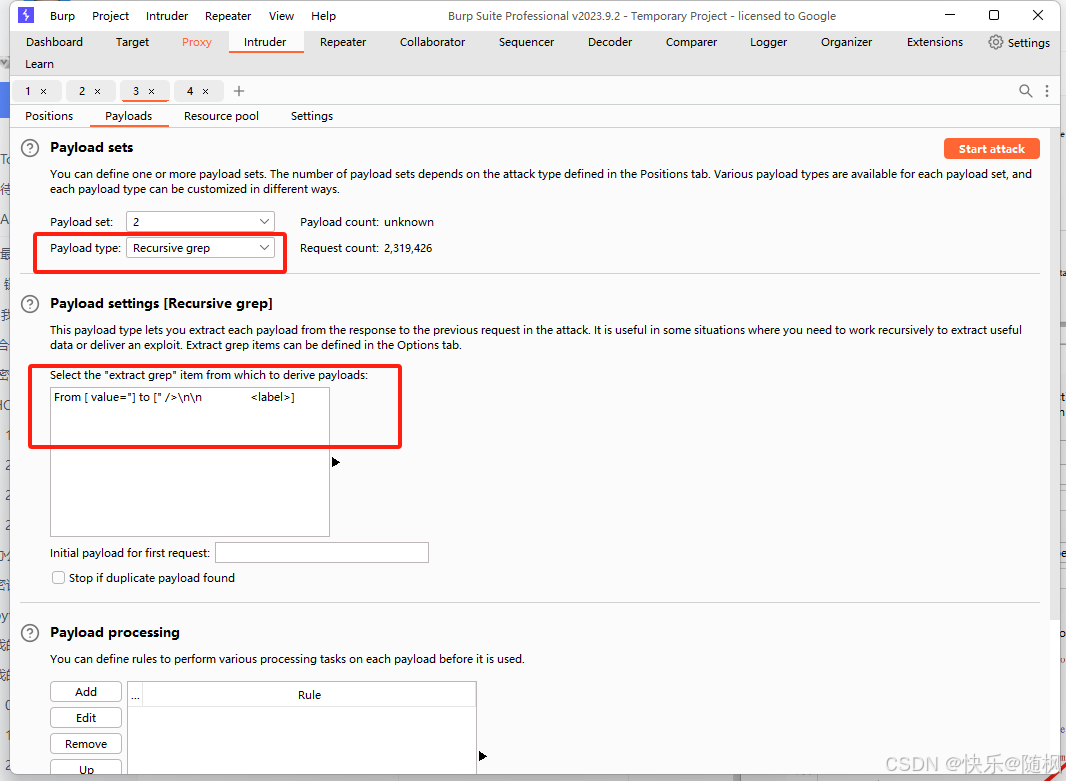
Task: Open the Burp menu
Action: [63, 16]
